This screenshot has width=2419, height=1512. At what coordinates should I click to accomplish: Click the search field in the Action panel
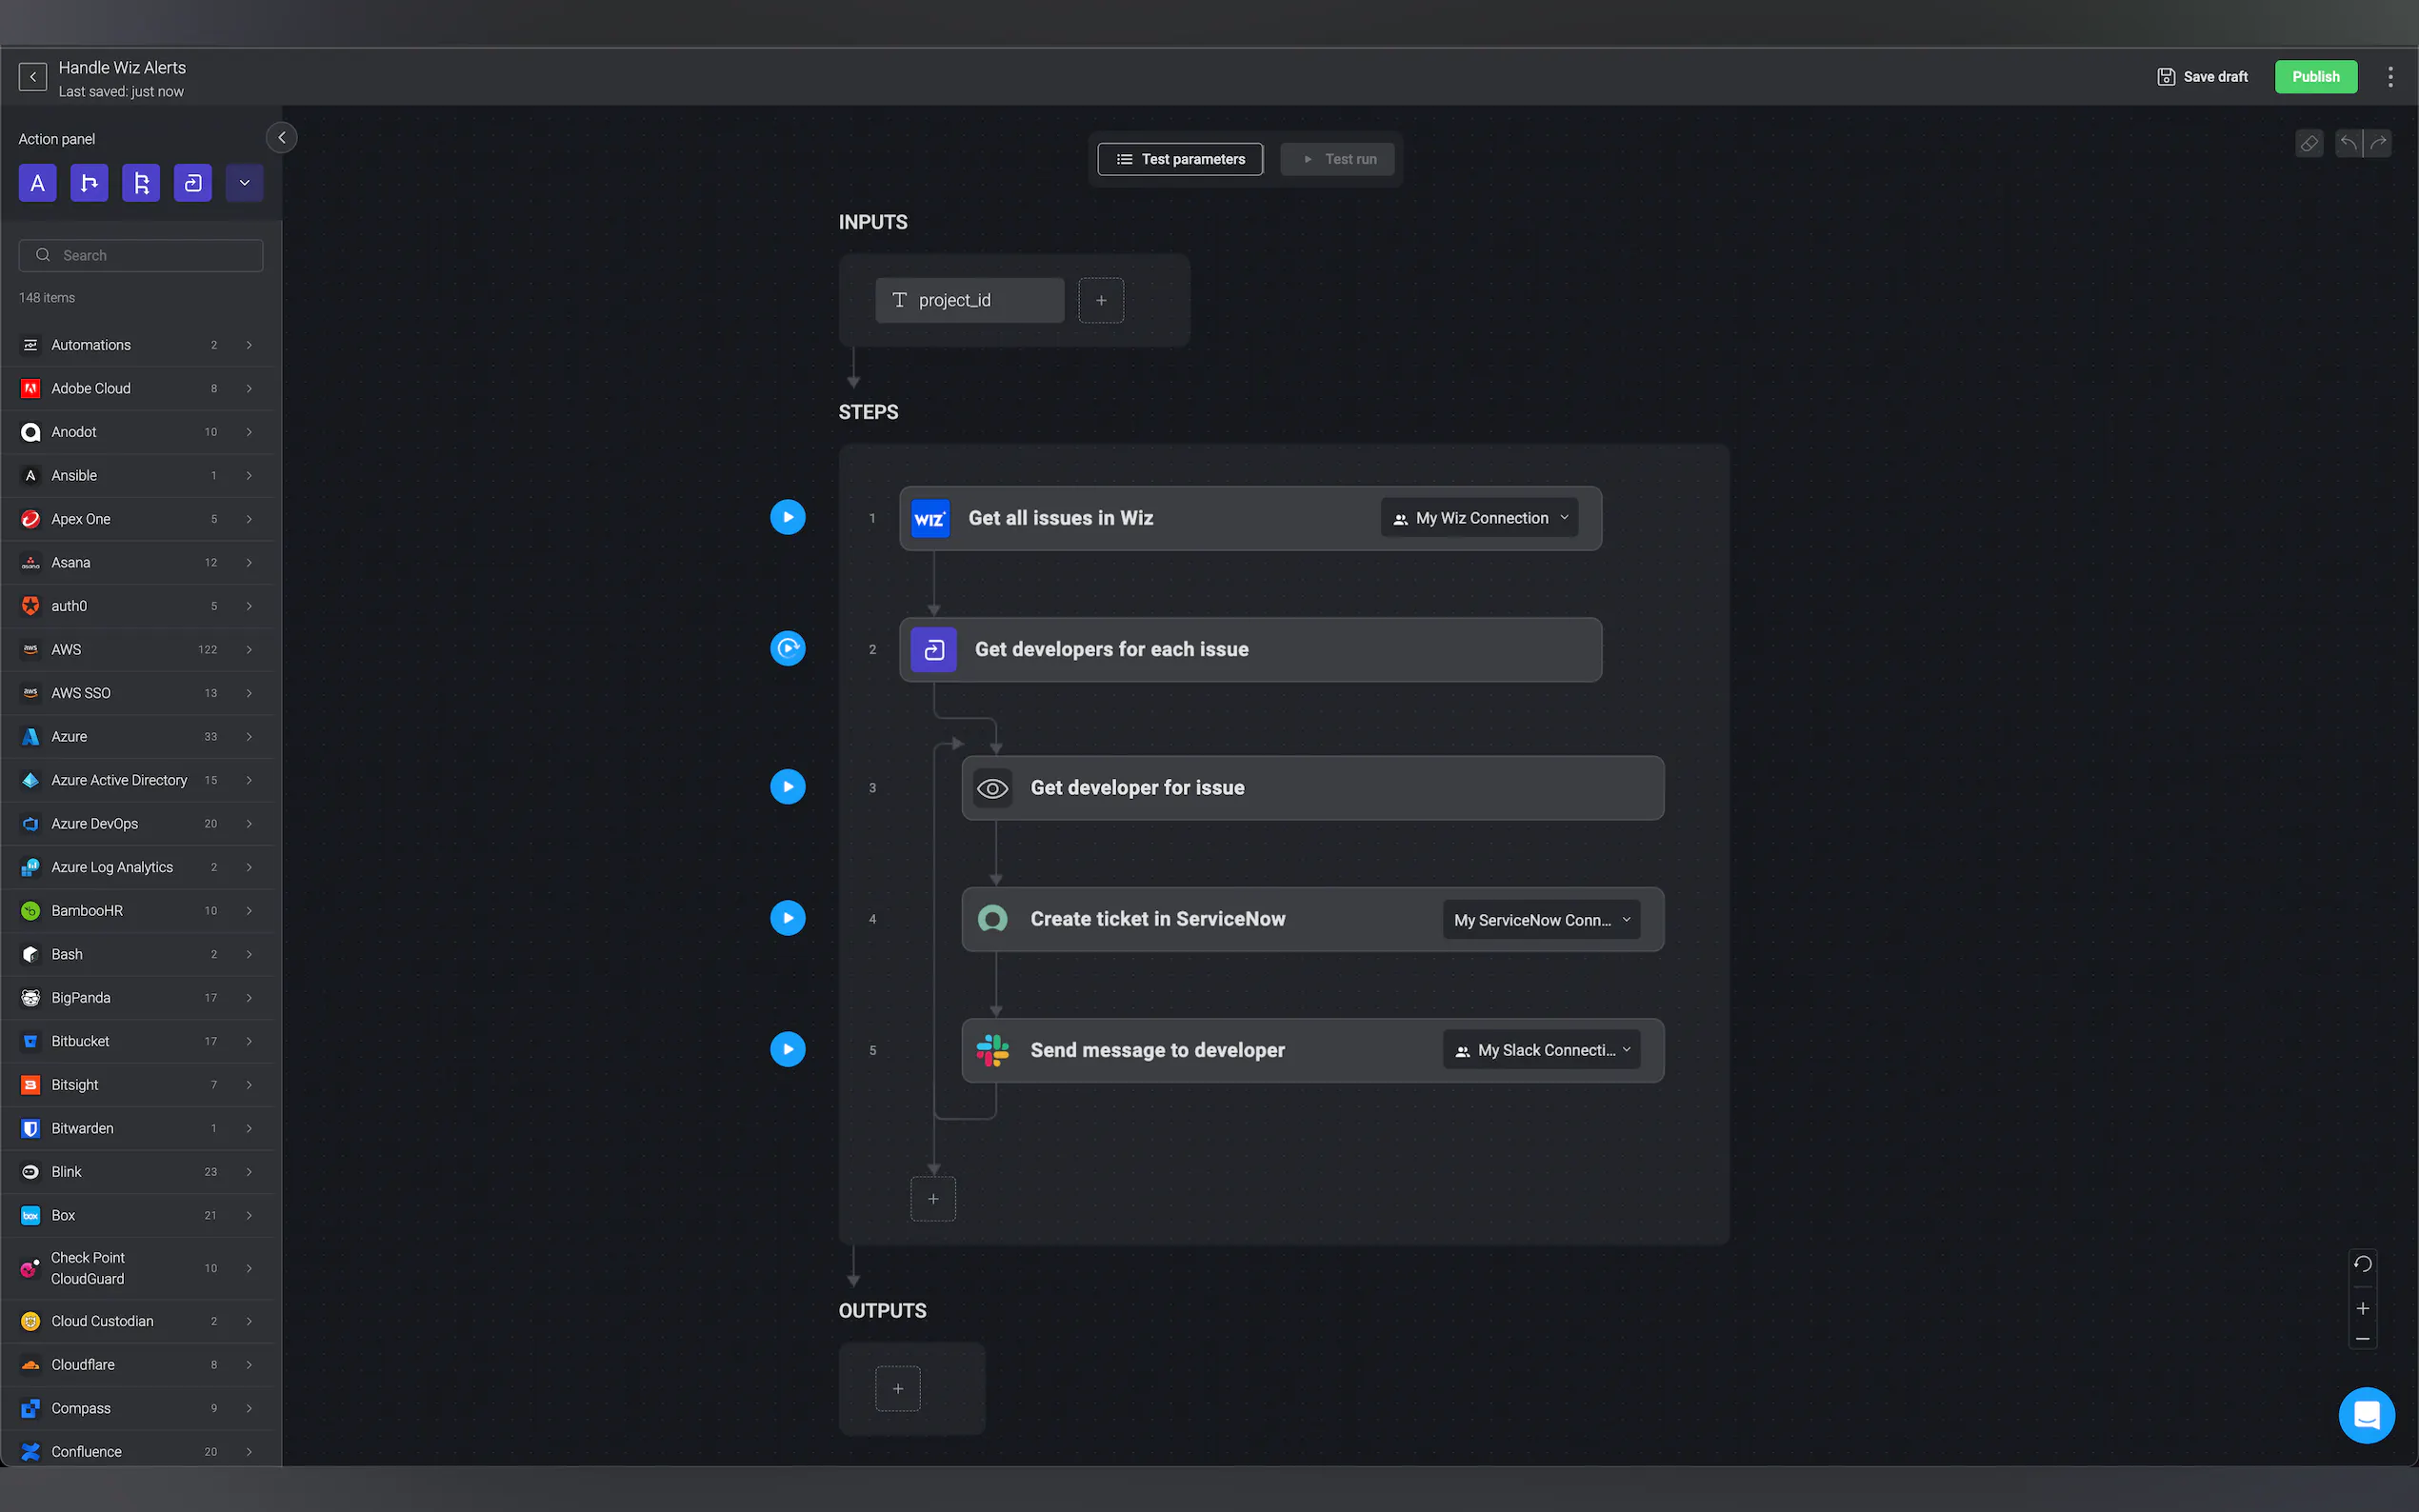pos(140,255)
